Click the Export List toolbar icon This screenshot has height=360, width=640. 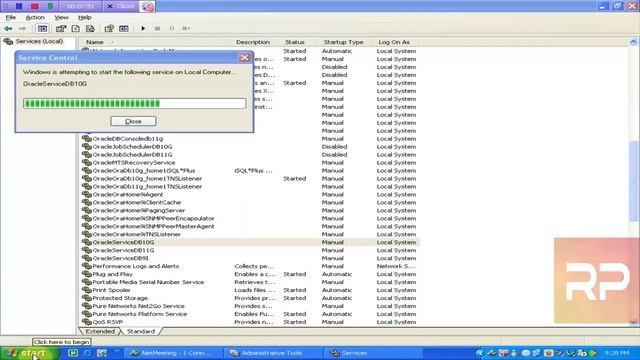tap(90, 29)
